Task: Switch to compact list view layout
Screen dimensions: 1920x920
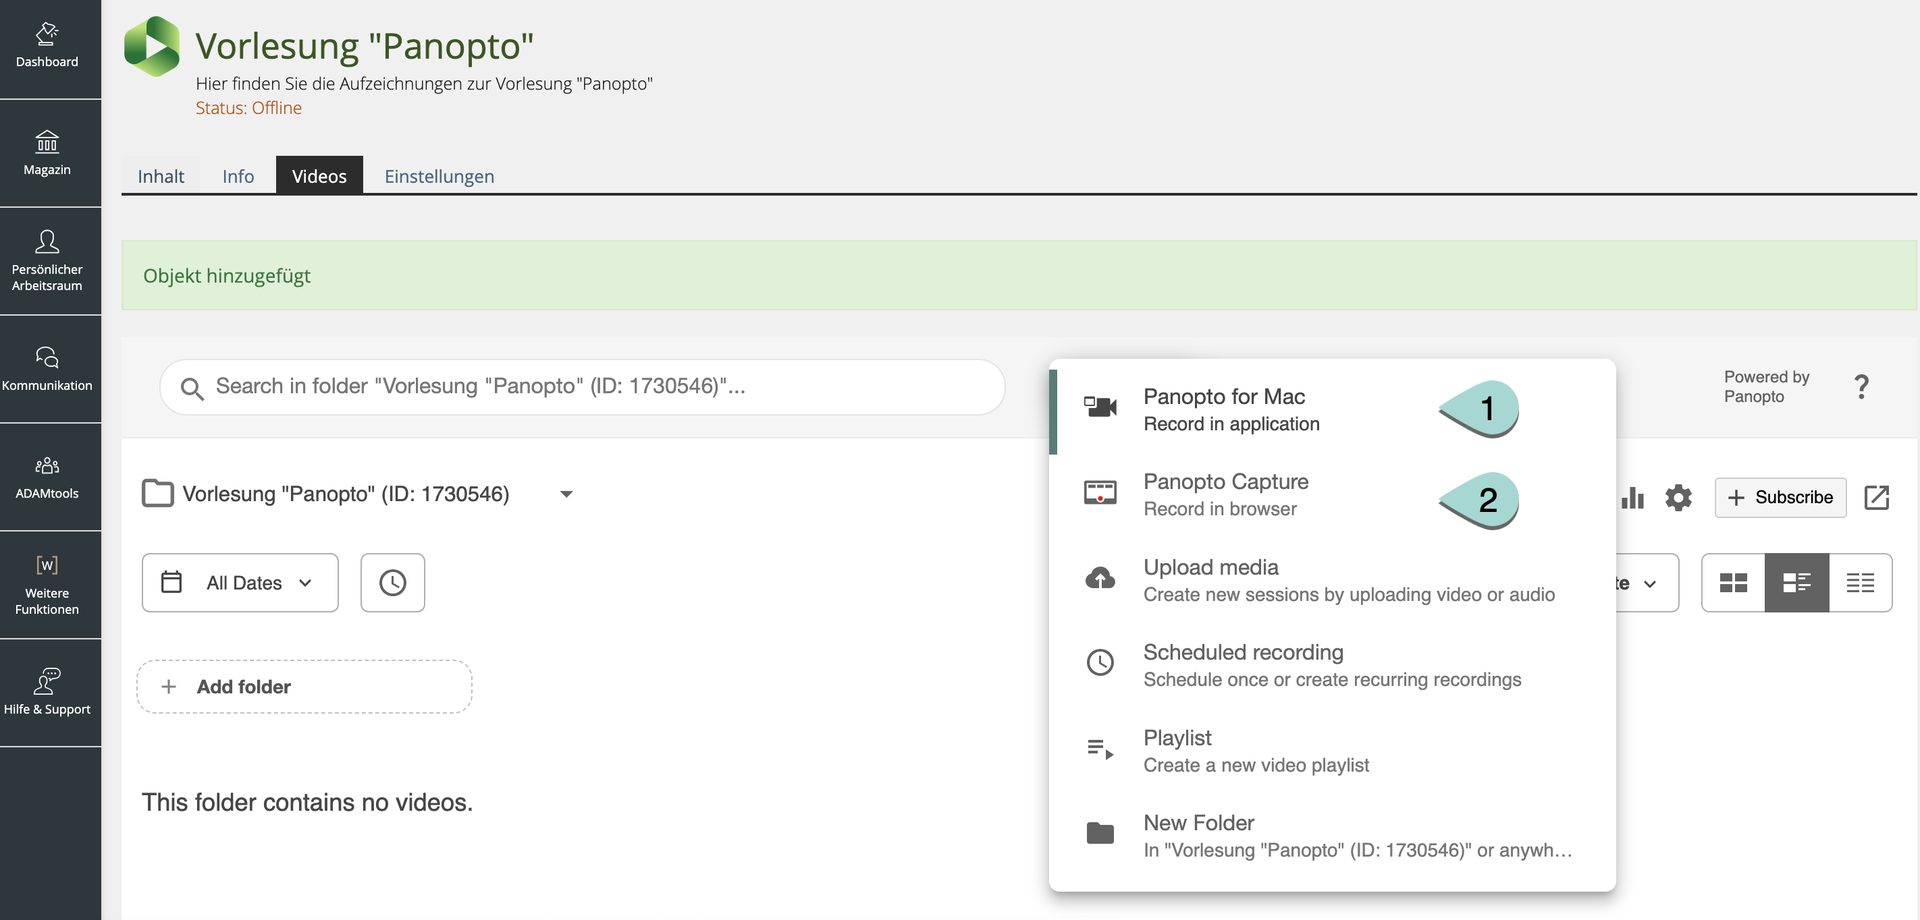Action: 1860,583
